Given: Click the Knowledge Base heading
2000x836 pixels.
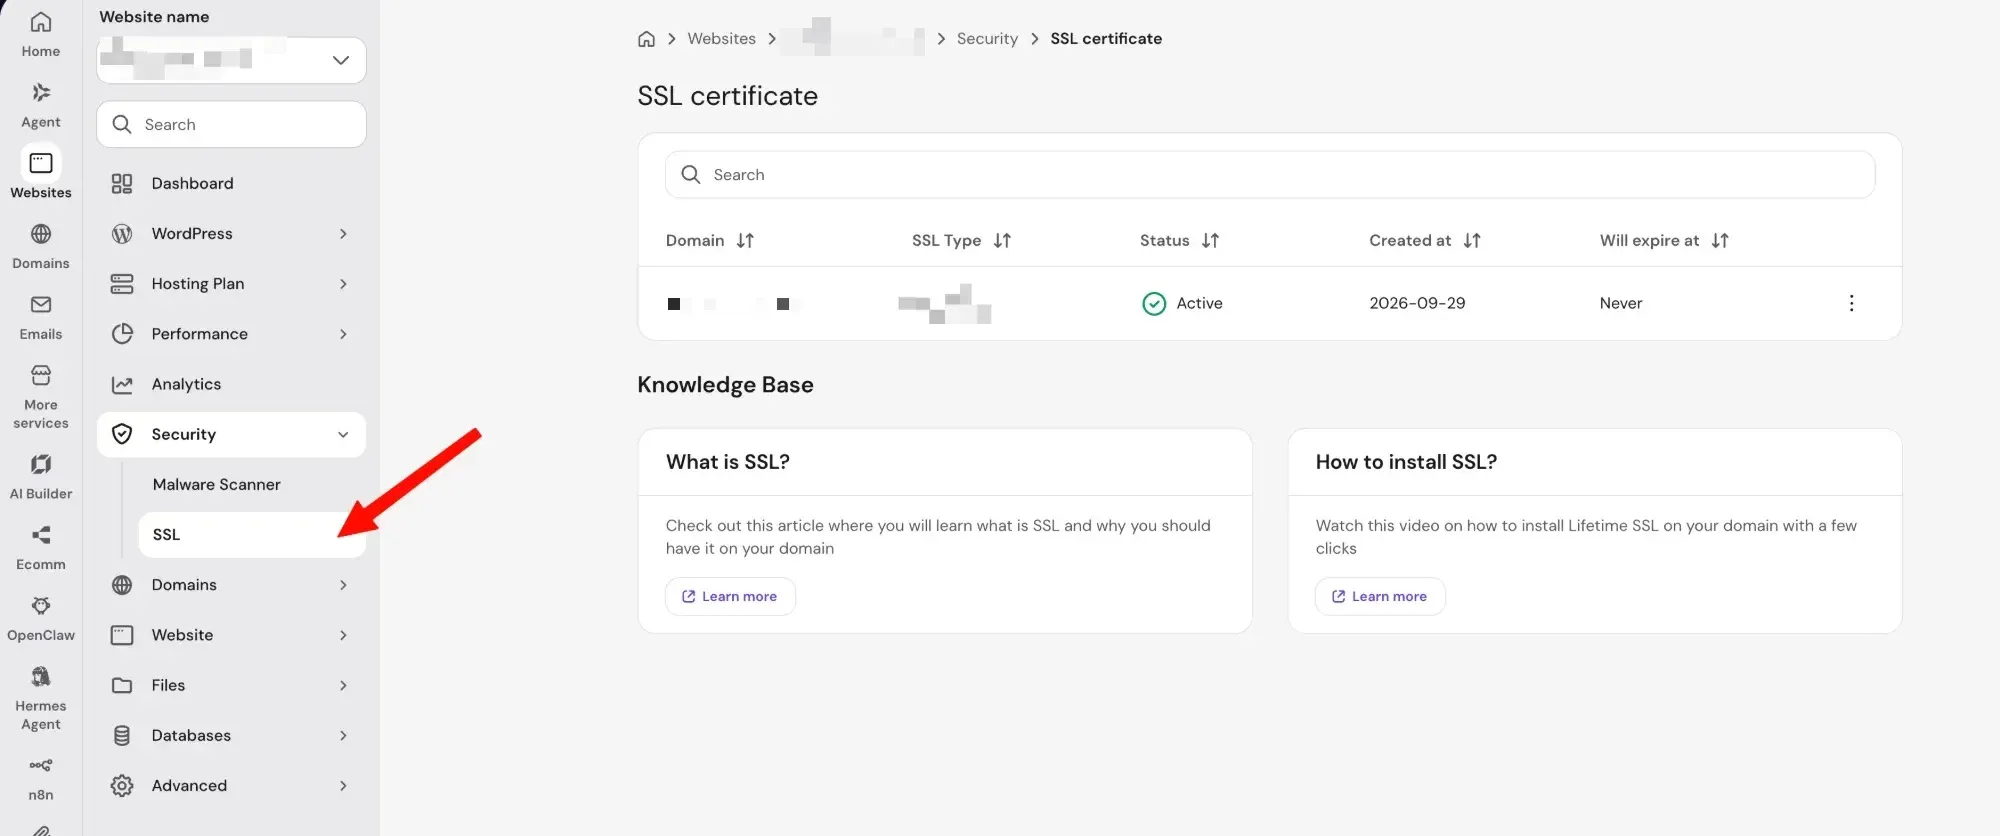Looking at the screenshot, I should coord(725,385).
